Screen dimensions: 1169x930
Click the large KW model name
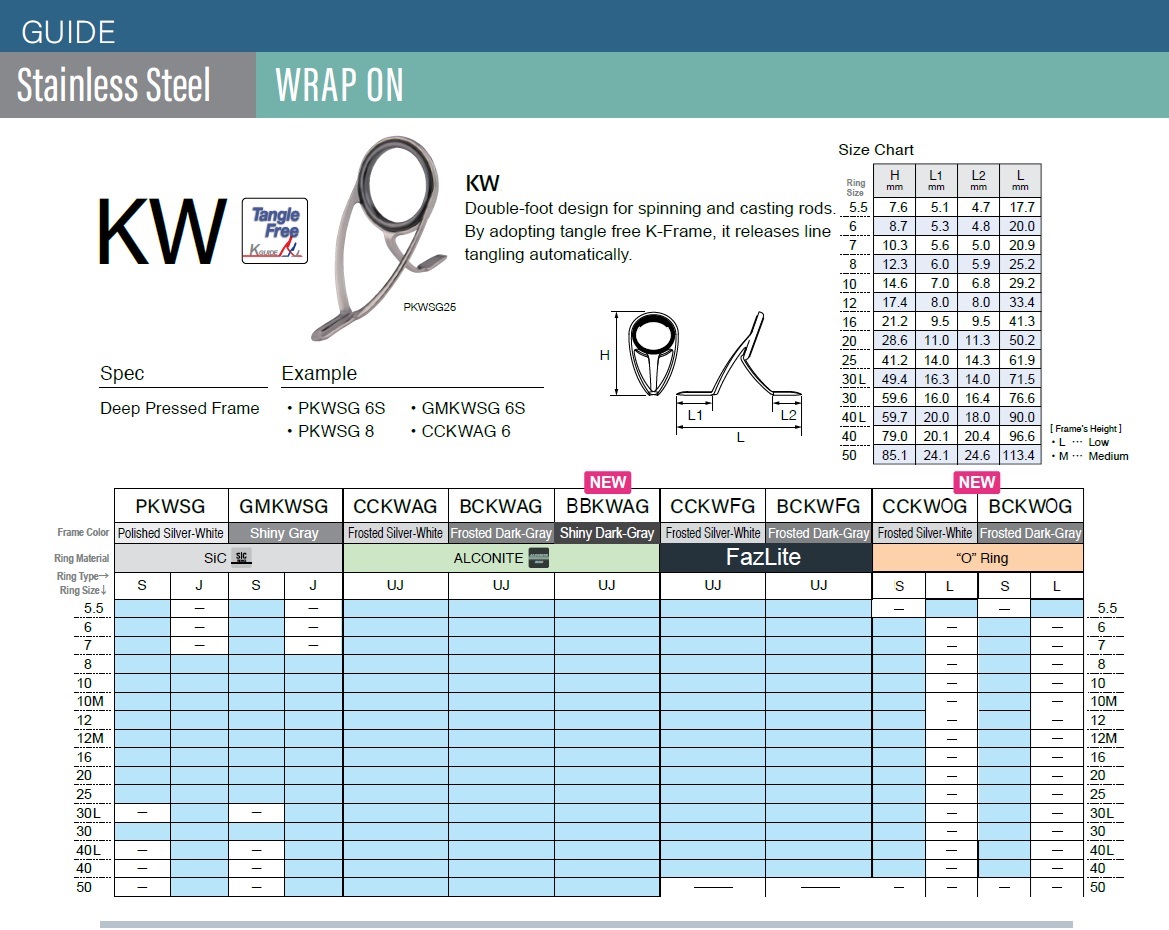[161, 233]
